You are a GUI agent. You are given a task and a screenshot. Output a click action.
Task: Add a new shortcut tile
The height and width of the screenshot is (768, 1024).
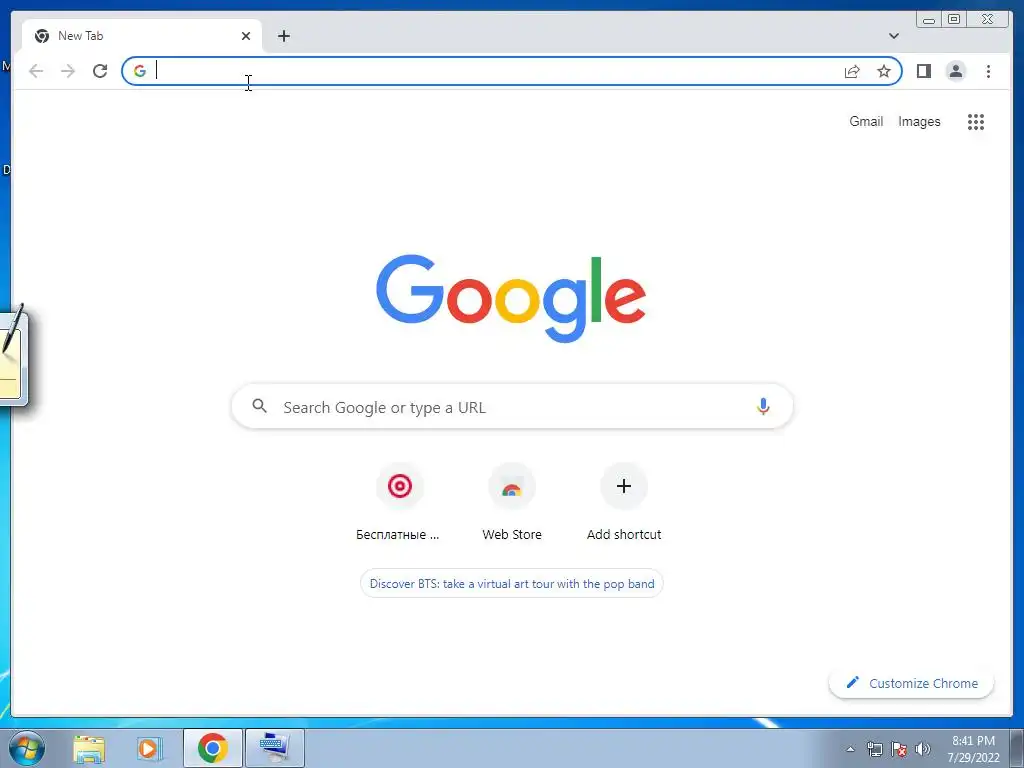[x=624, y=502]
